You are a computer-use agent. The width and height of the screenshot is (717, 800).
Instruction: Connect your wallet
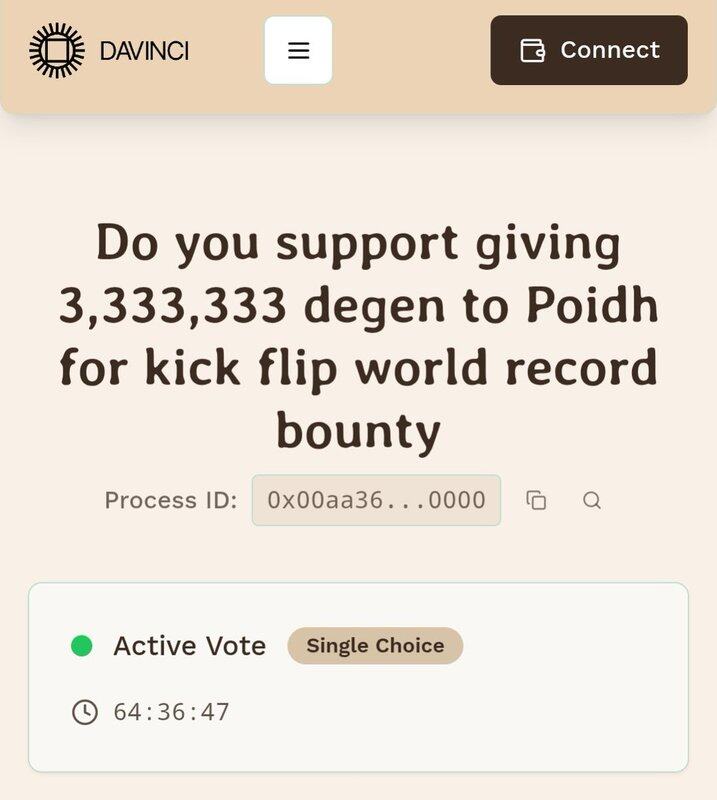[589, 50]
